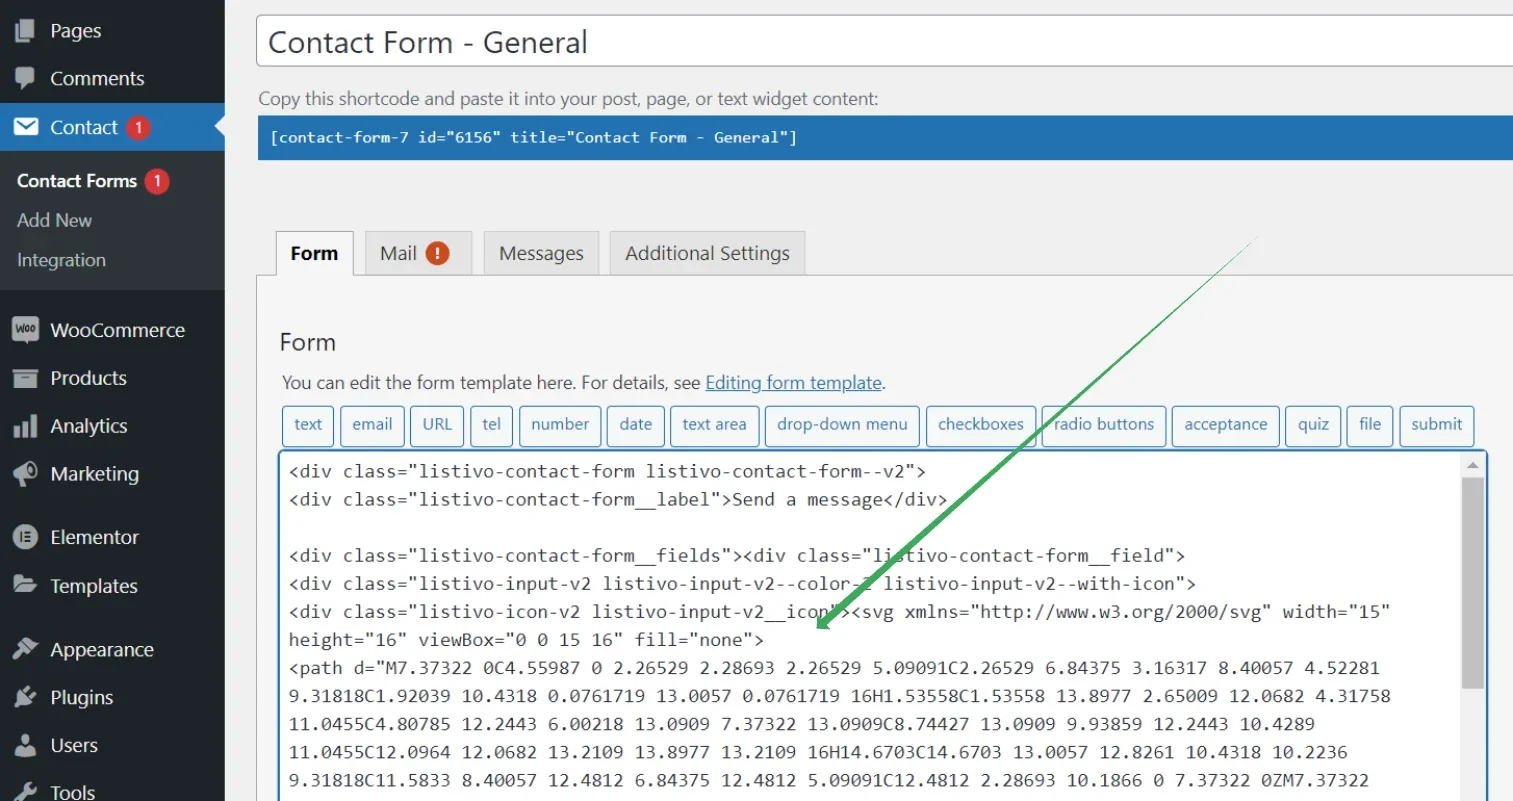Insert a text field tag
The width and height of the screenshot is (1513, 801).
(x=308, y=425)
